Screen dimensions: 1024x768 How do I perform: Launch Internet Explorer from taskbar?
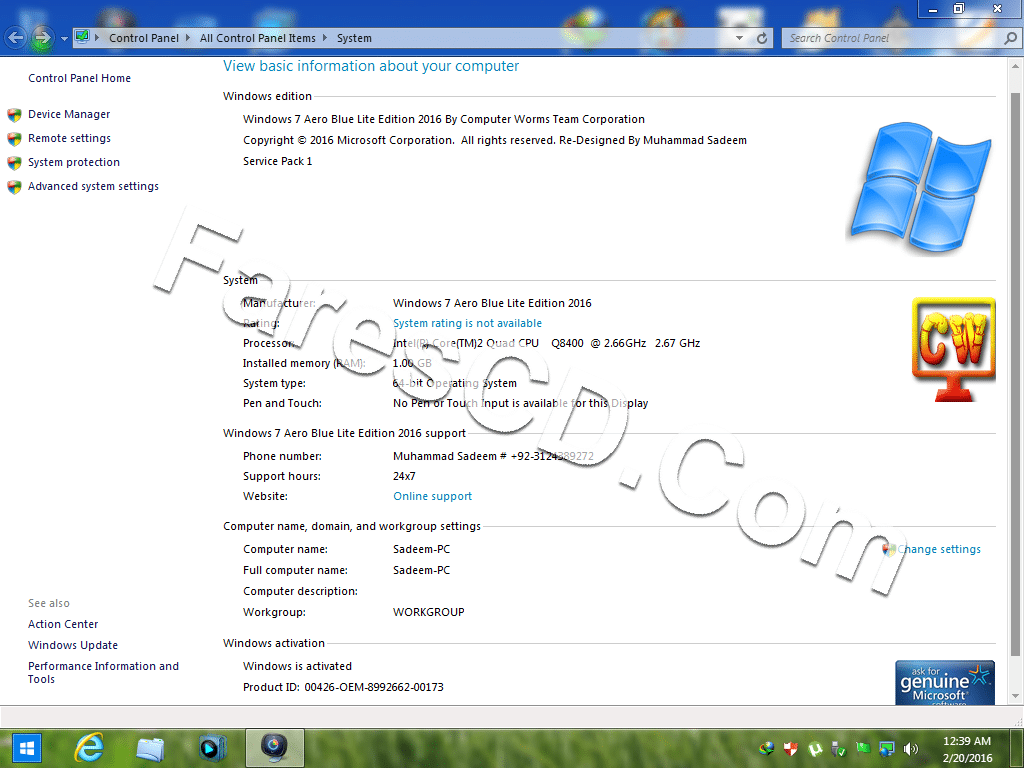[x=88, y=748]
